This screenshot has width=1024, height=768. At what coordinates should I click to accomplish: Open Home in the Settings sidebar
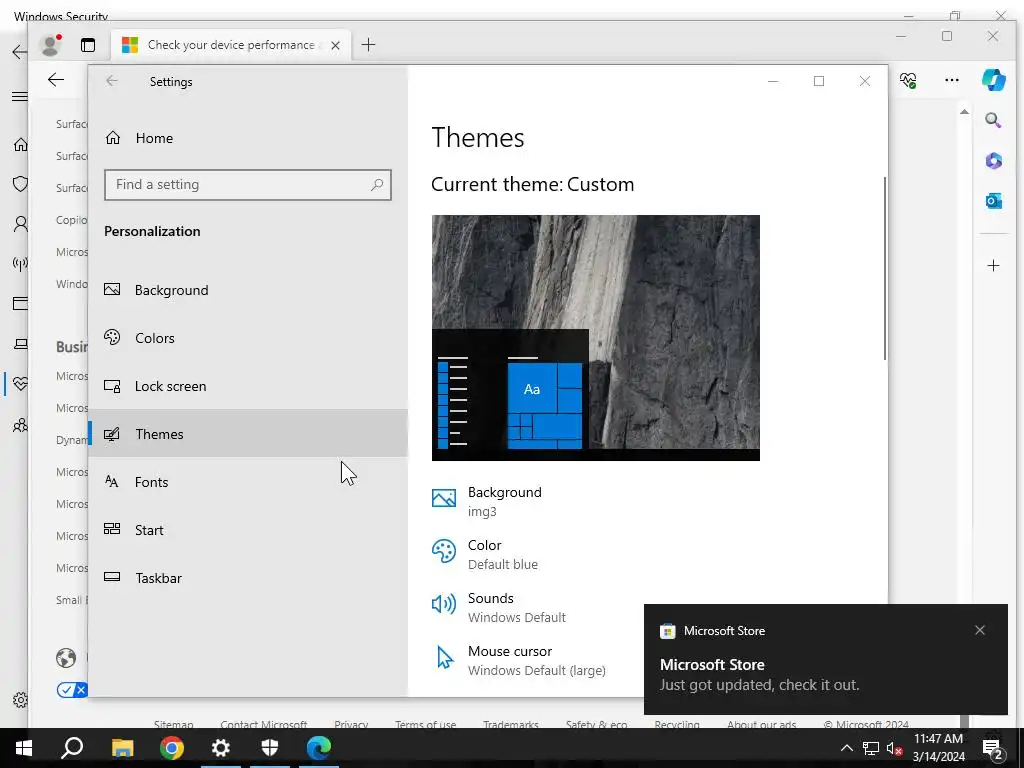[248, 138]
